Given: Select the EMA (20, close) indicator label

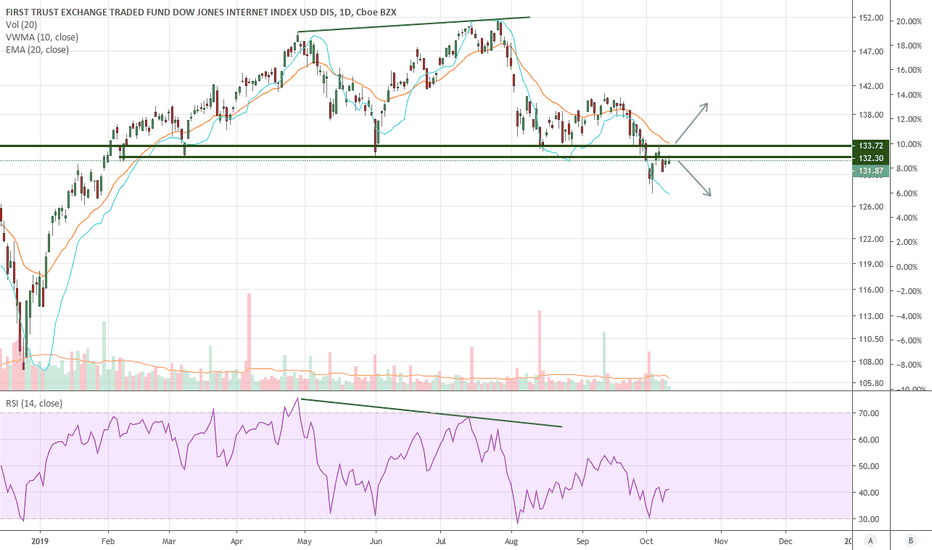Looking at the screenshot, I should (37, 49).
